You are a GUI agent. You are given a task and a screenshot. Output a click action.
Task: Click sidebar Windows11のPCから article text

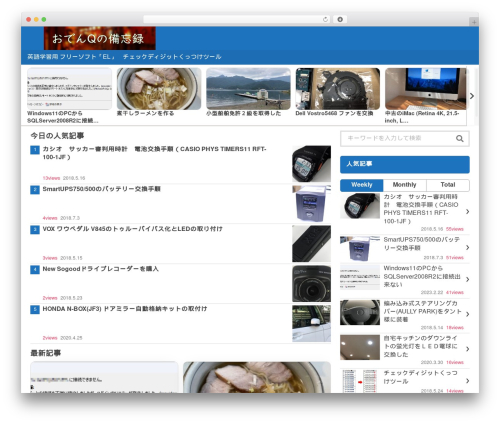422,276
